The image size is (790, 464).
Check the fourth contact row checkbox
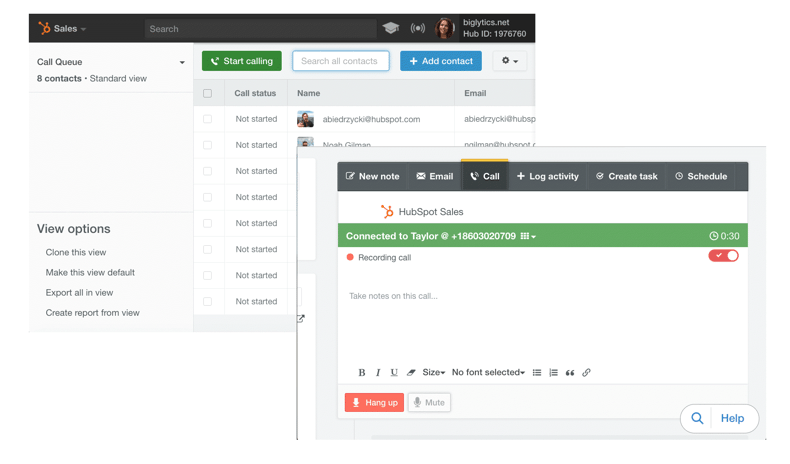208,197
